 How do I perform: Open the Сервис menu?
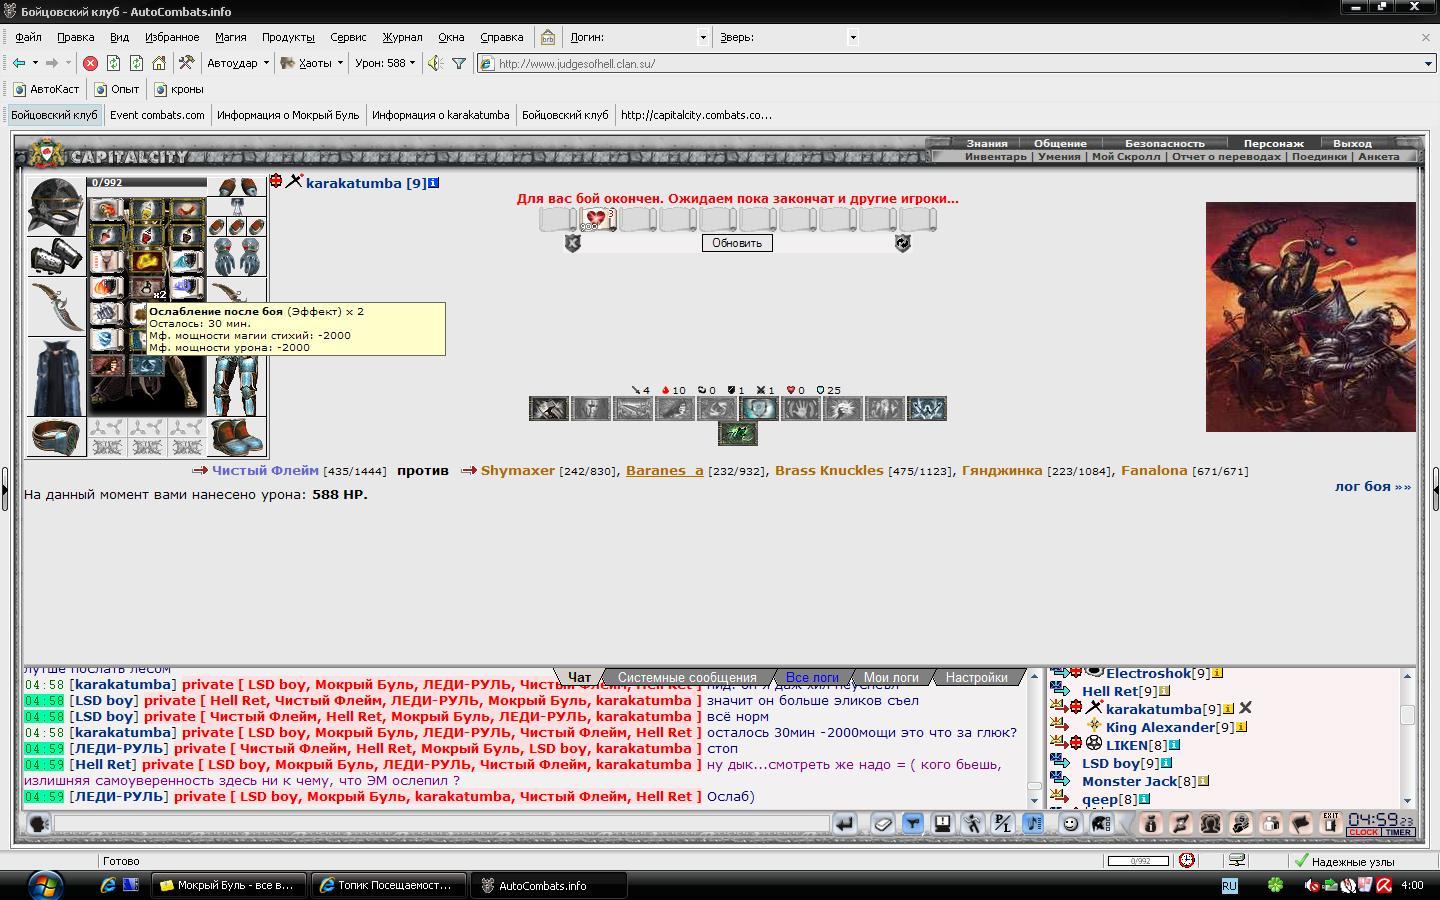click(348, 37)
